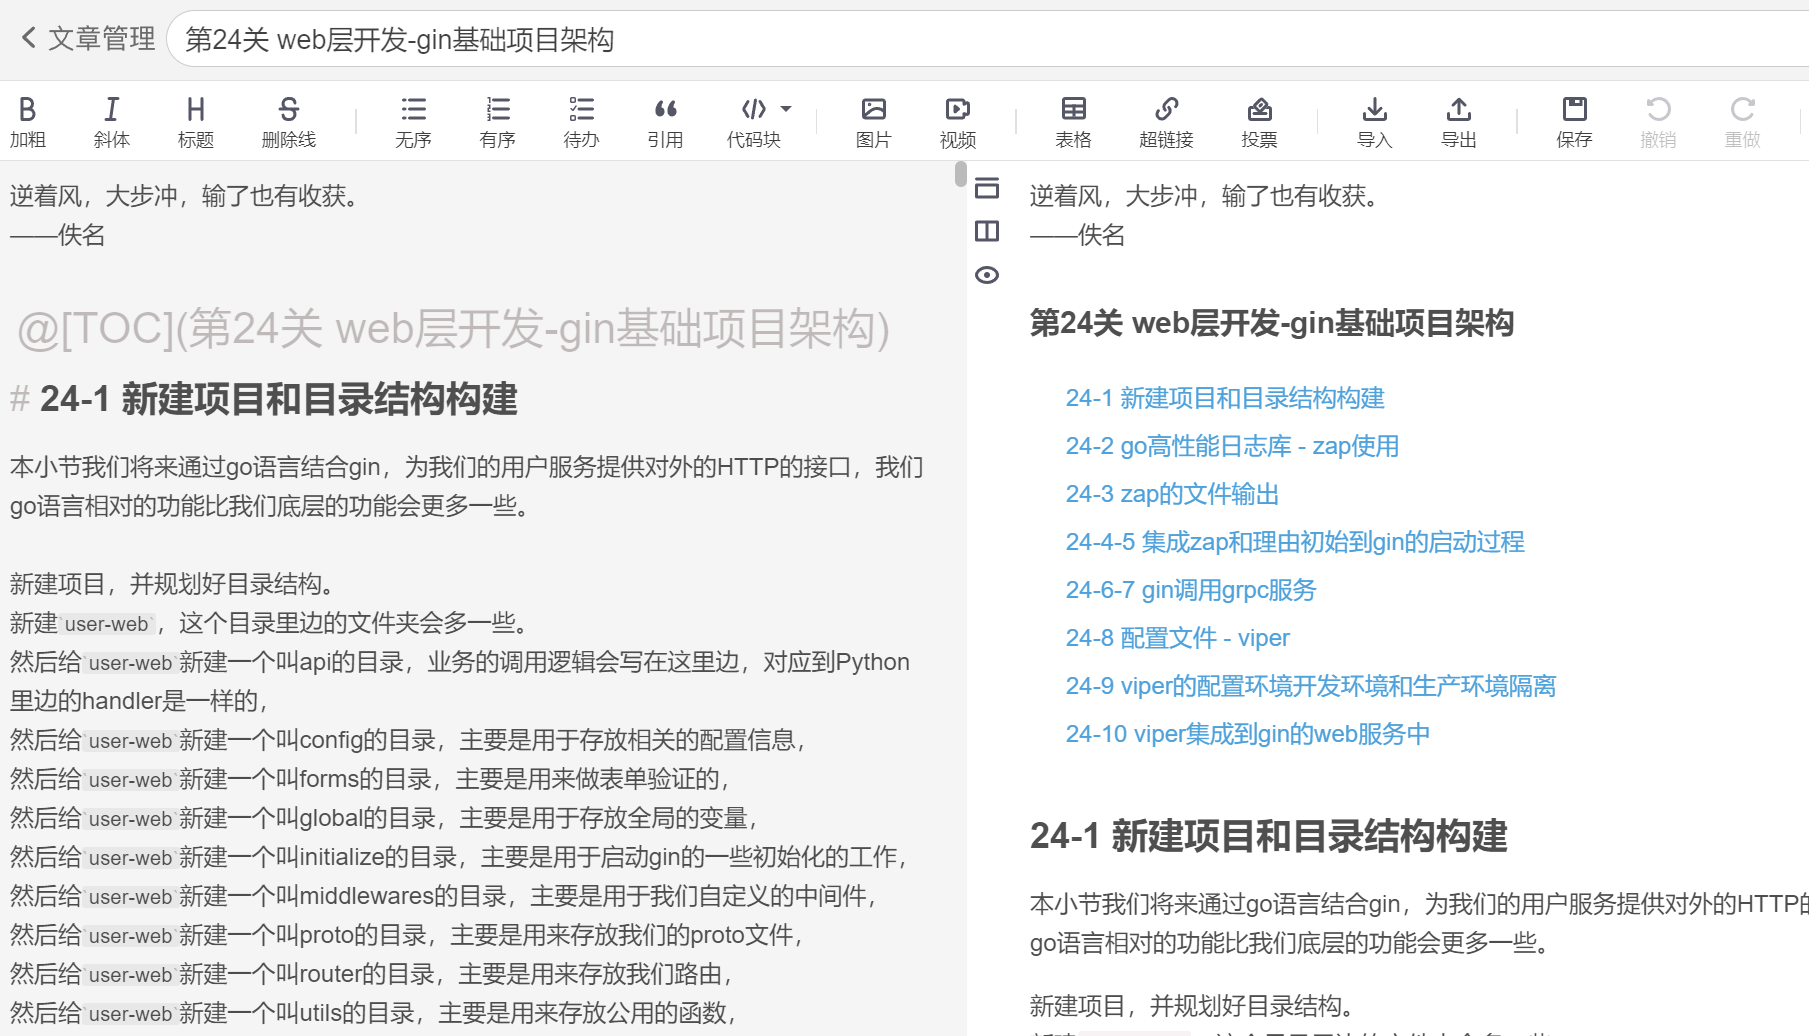Add a hyperlink via the 超链接 icon
The width and height of the screenshot is (1809, 1036).
[1166, 120]
